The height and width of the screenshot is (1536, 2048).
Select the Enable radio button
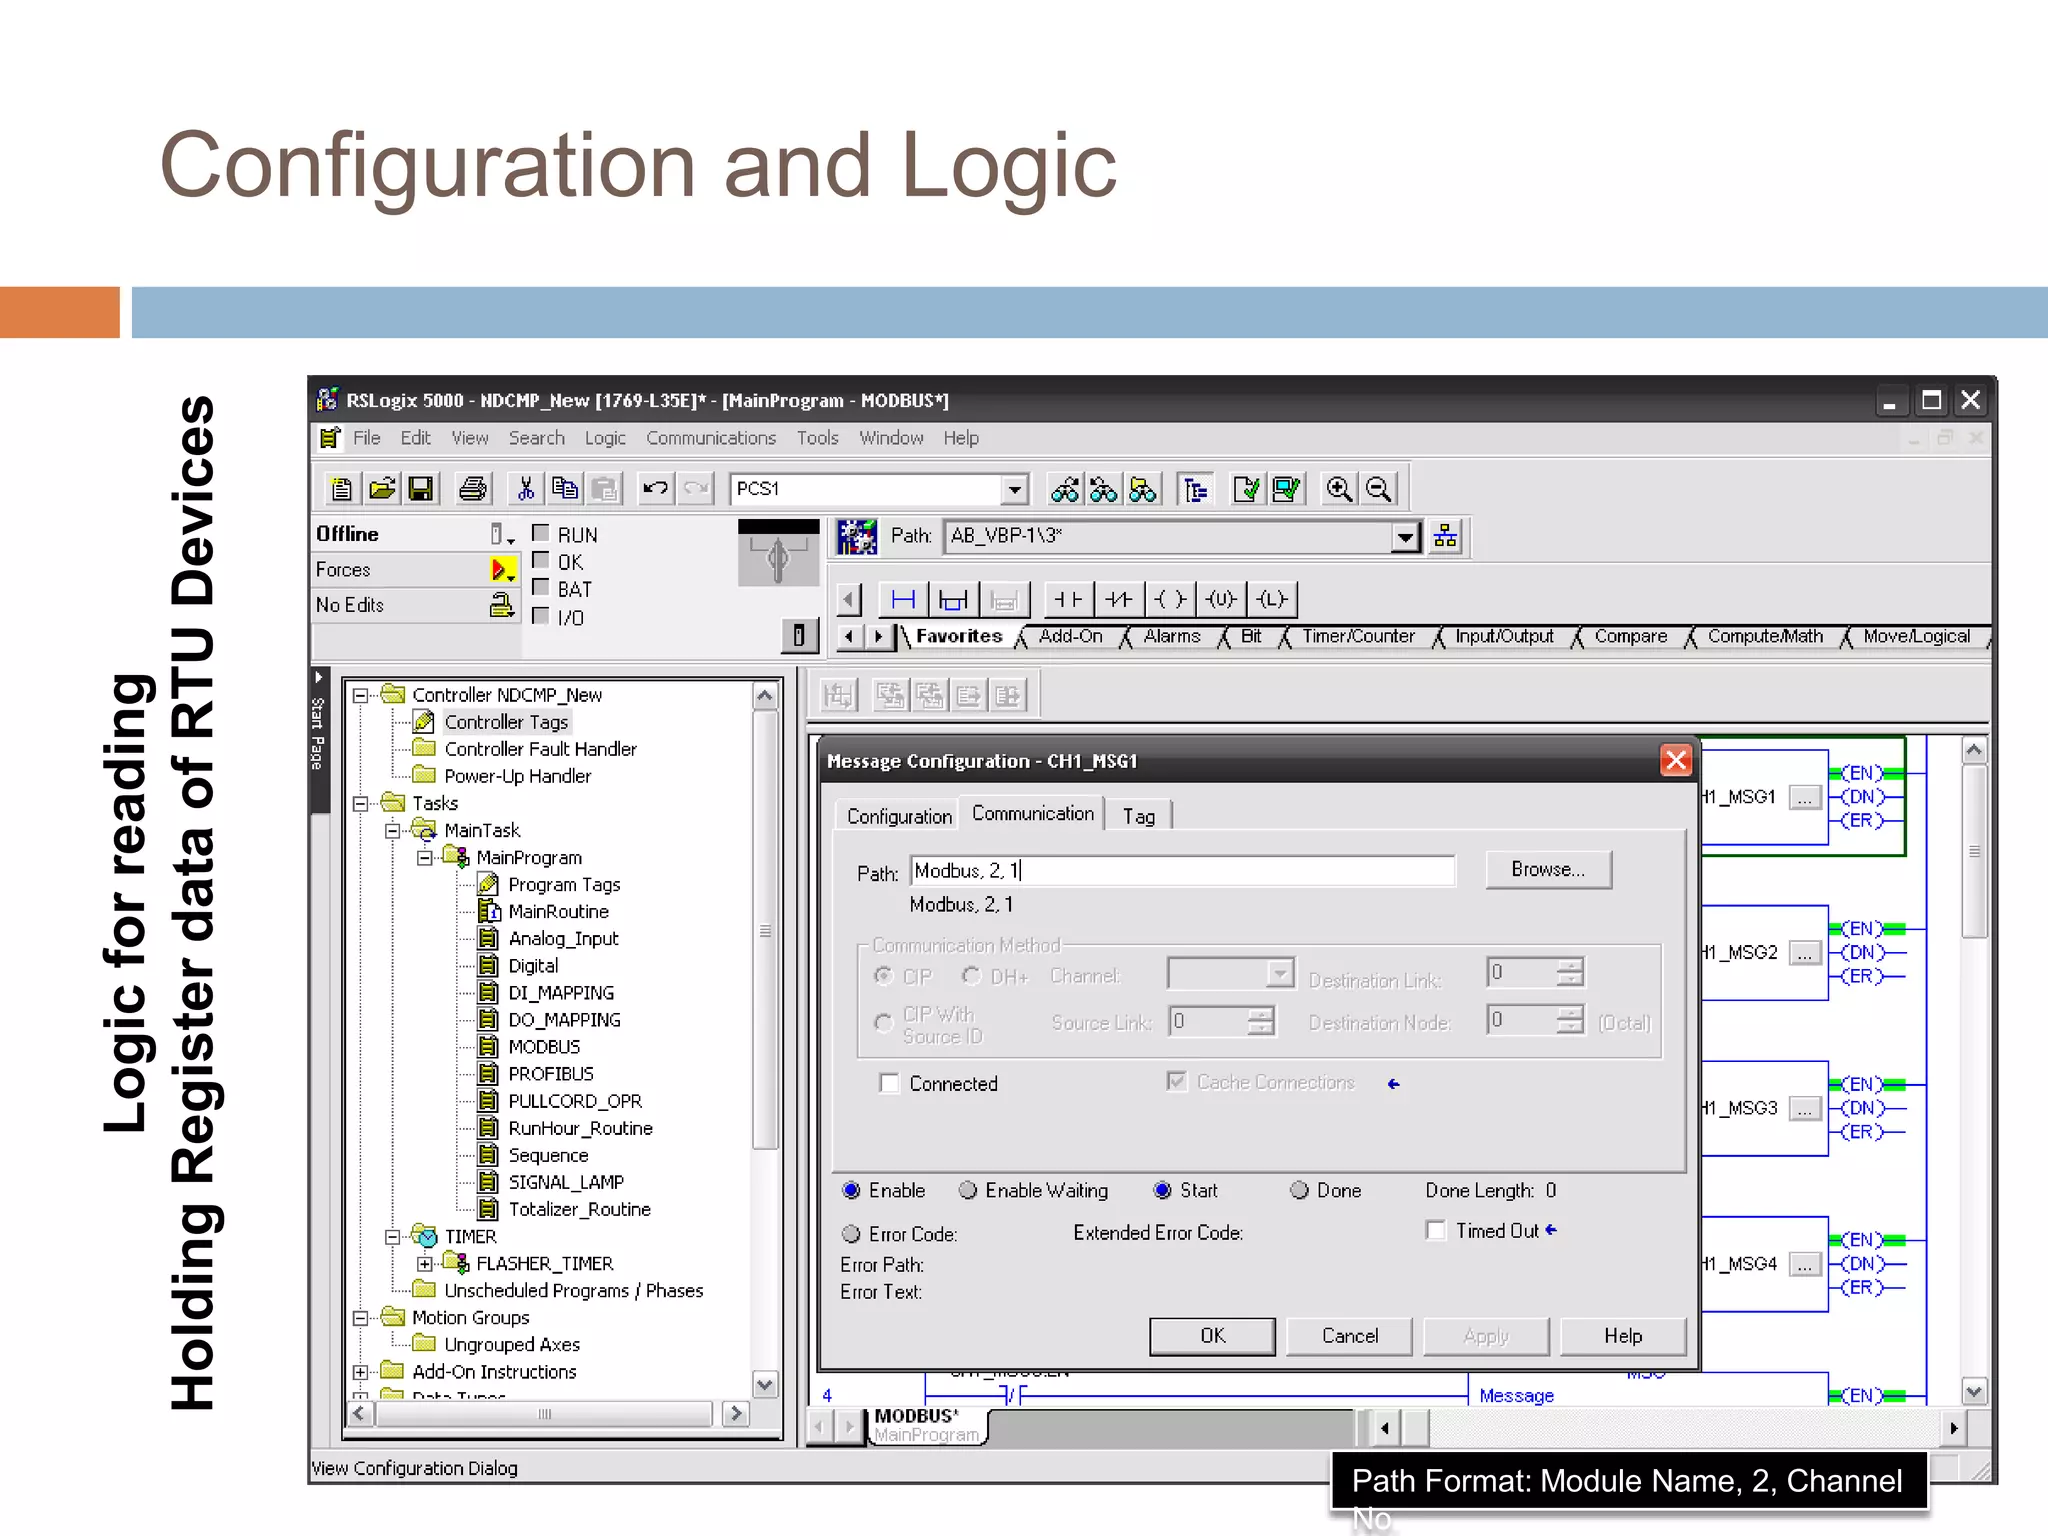pos(851,1190)
